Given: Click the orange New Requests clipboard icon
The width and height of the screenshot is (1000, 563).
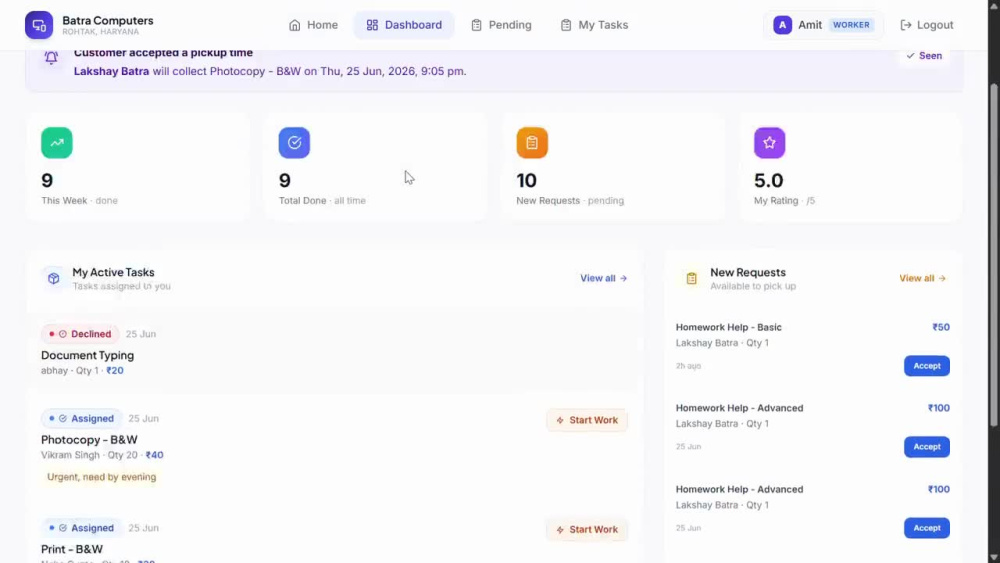Looking at the screenshot, I should 532,143.
